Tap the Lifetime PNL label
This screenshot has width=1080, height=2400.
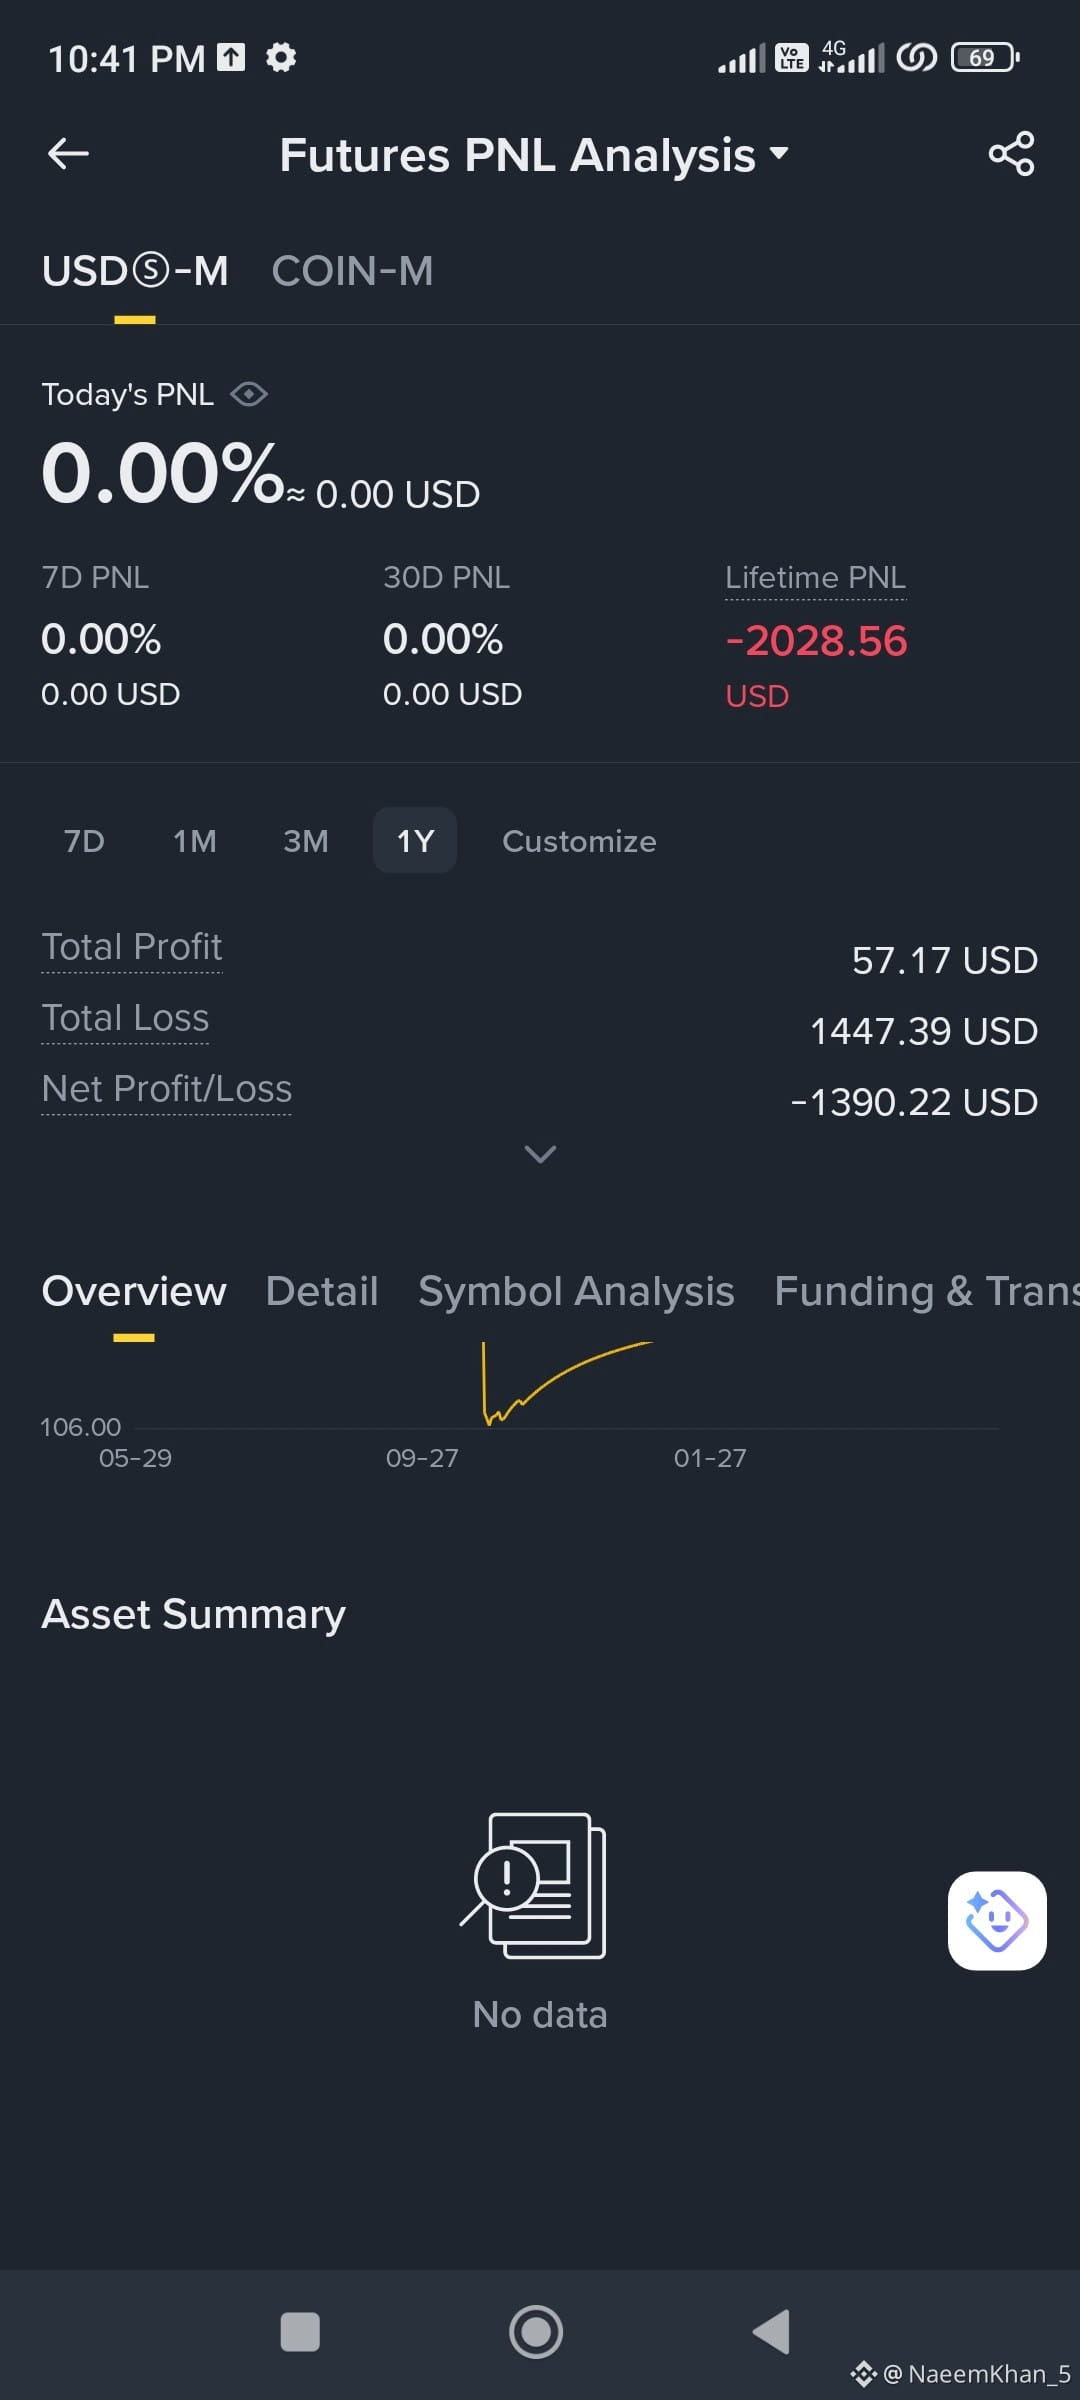click(815, 578)
